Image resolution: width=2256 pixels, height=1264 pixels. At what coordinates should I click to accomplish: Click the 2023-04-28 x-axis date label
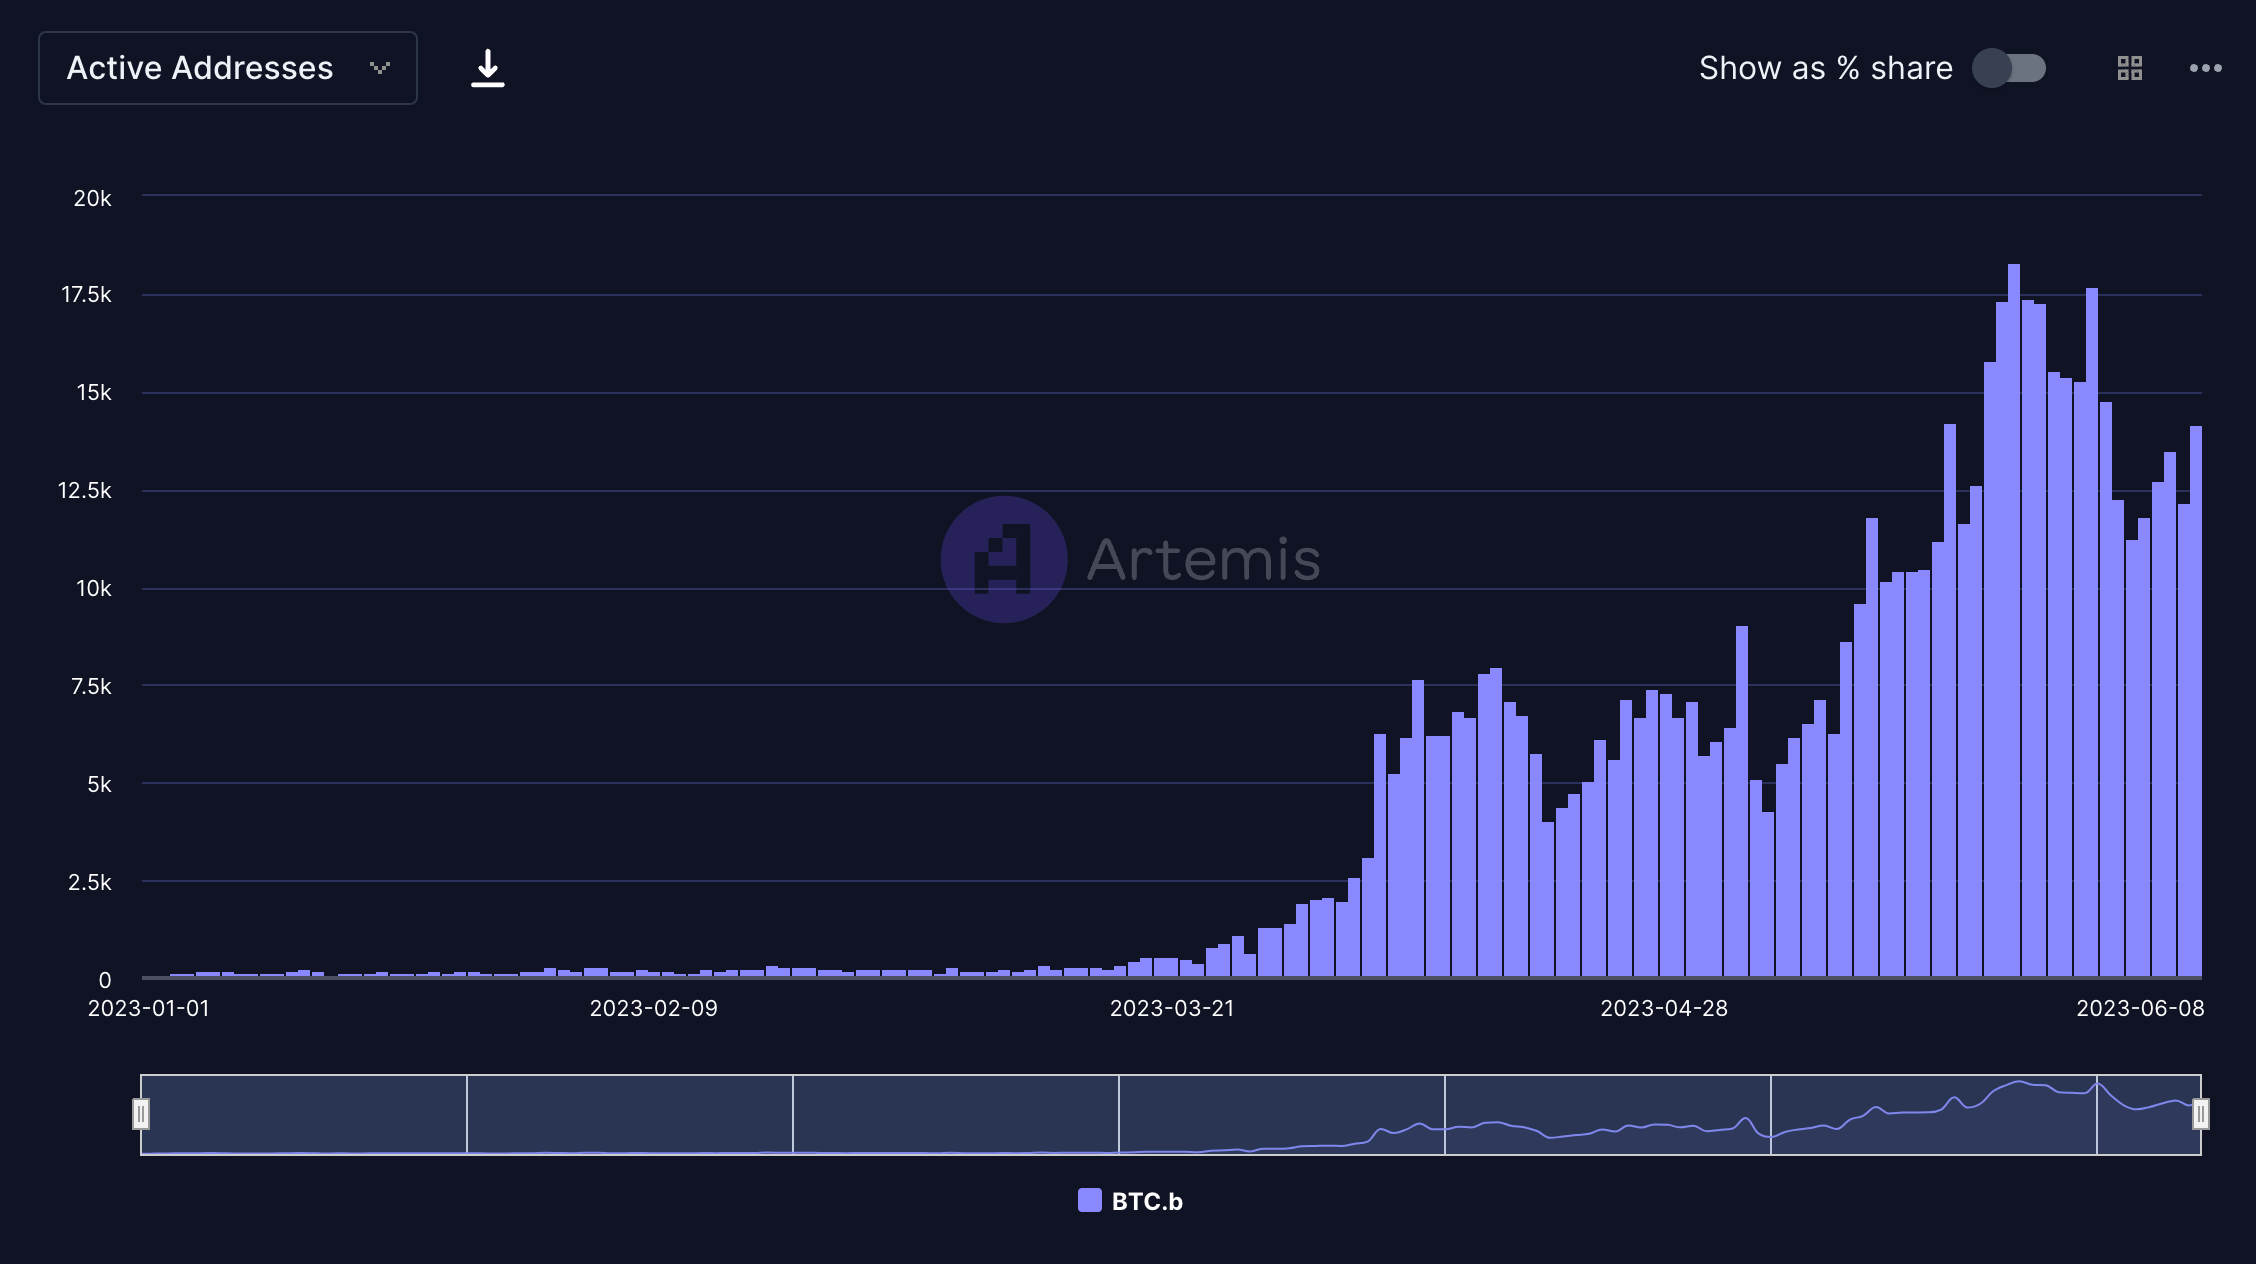pos(1663,1008)
